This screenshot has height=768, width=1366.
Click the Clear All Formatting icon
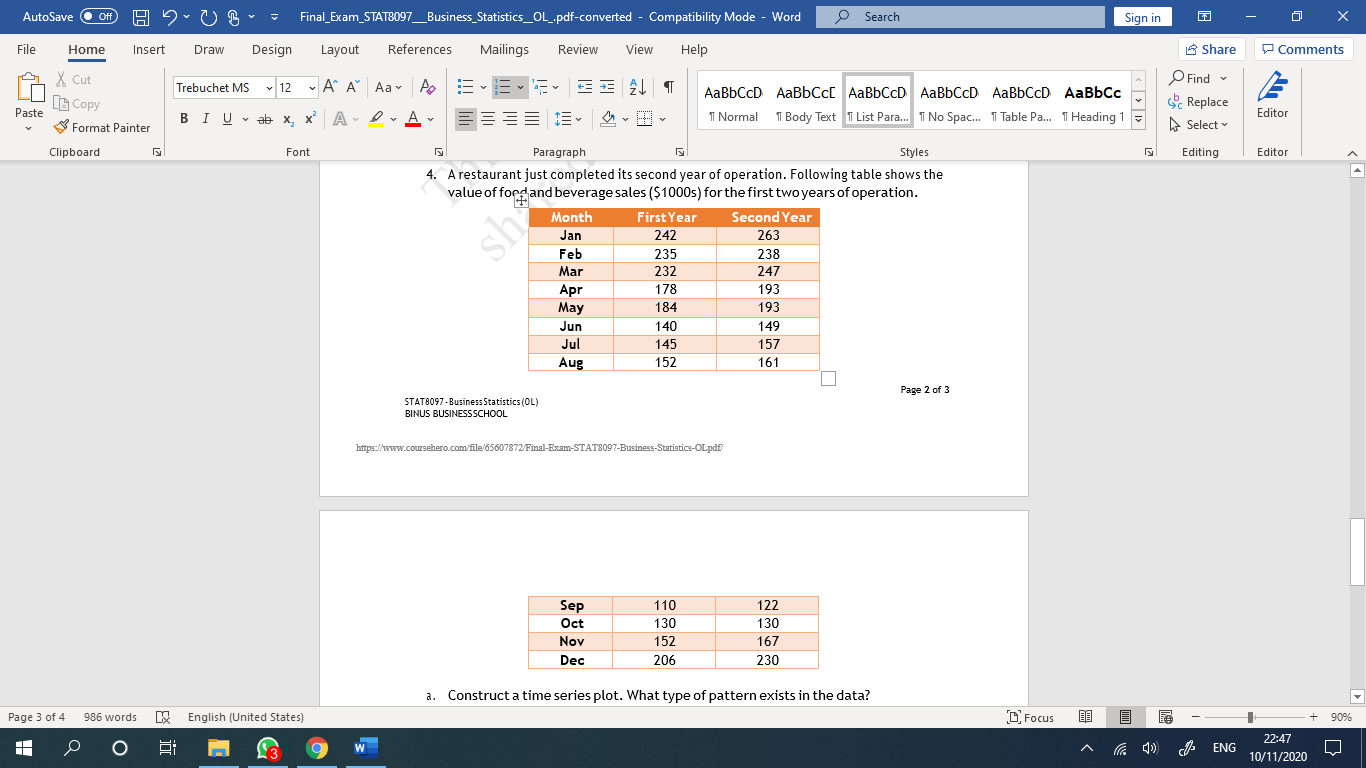(x=427, y=87)
